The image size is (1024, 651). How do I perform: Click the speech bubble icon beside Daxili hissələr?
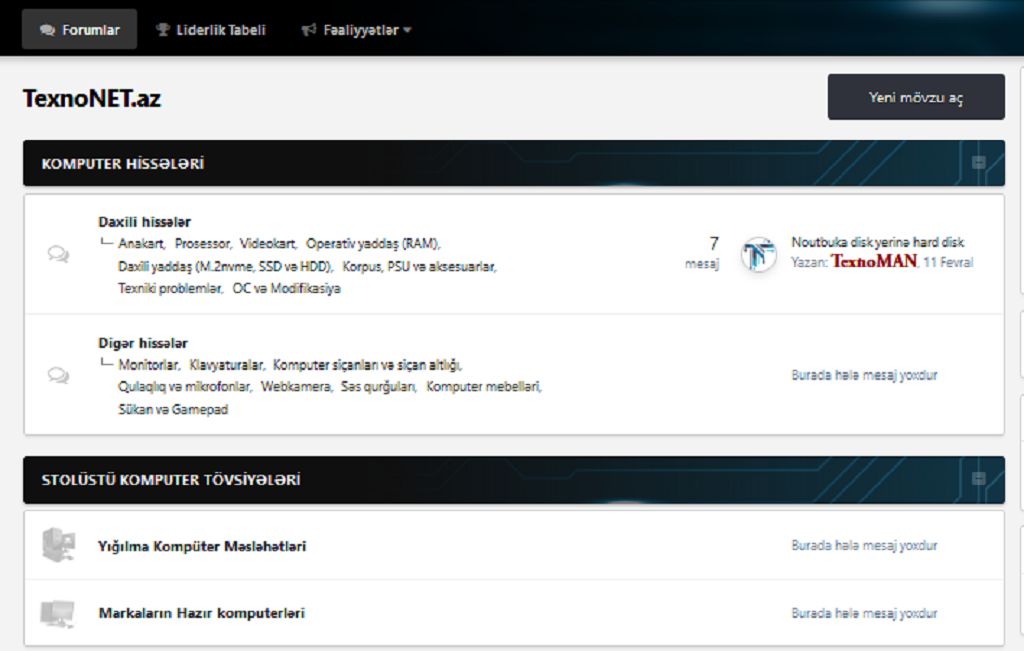coord(58,254)
